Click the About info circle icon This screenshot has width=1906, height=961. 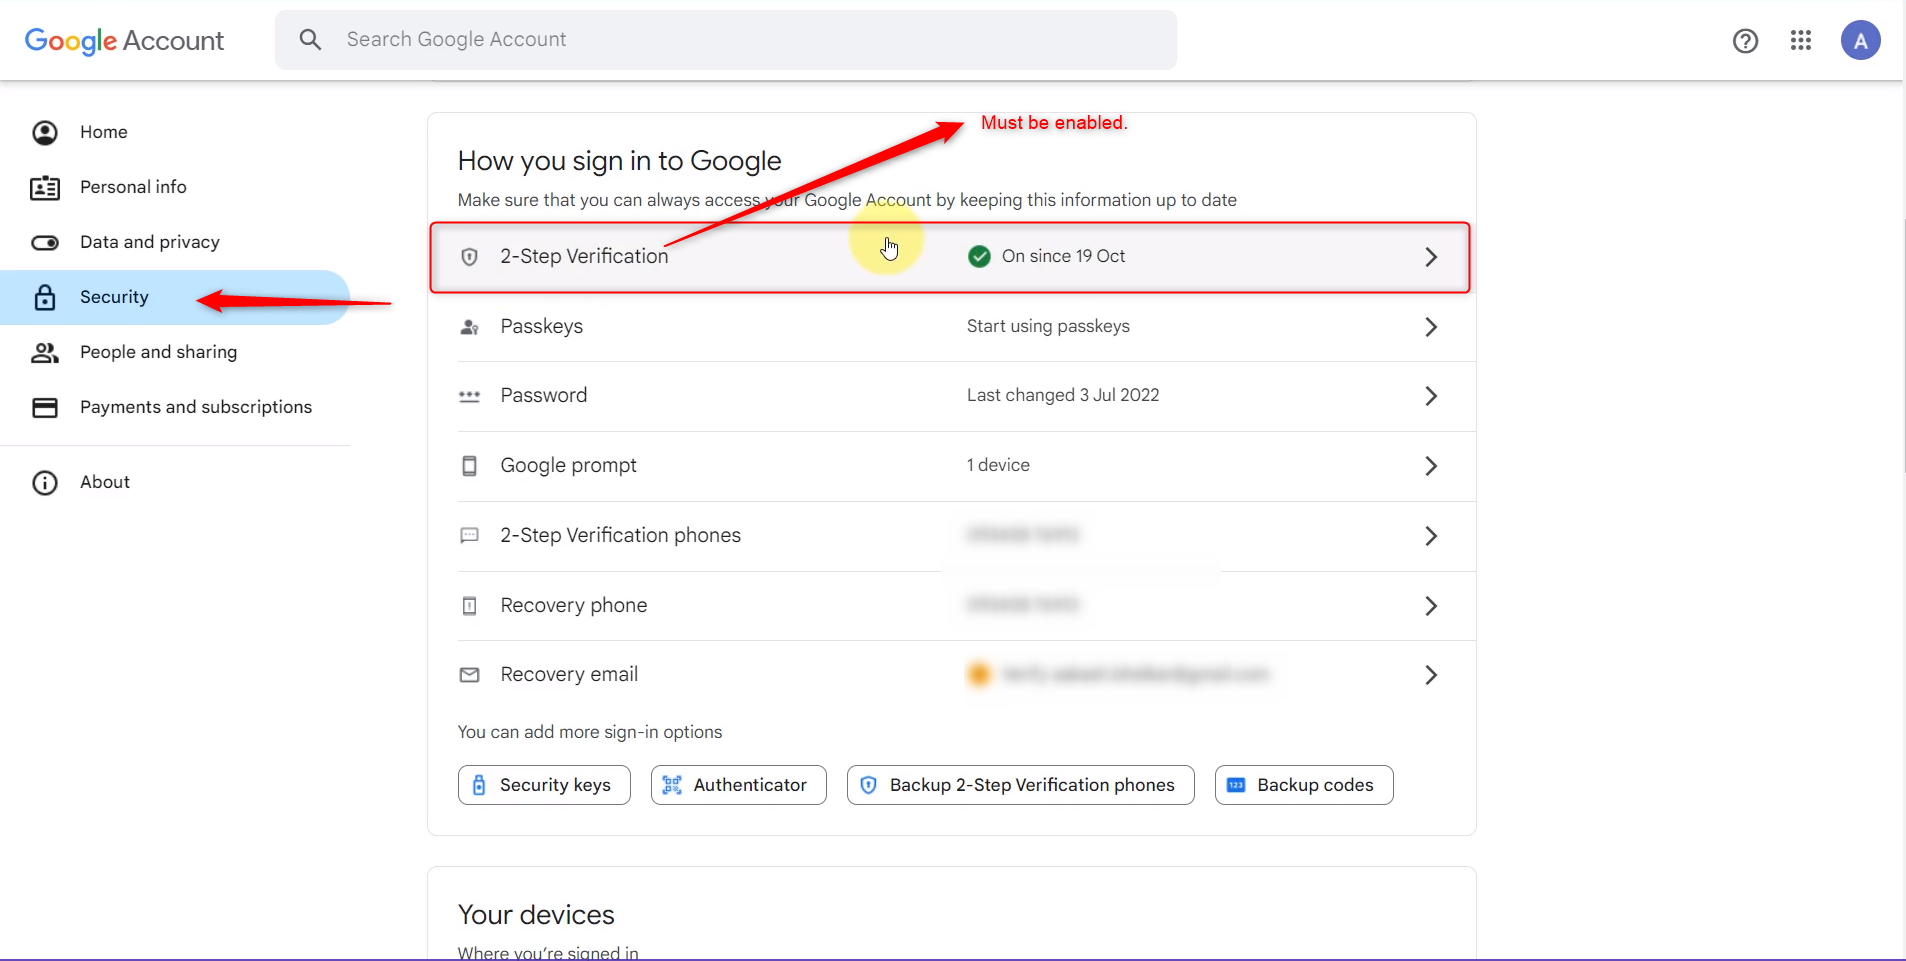click(x=45, y=482)
